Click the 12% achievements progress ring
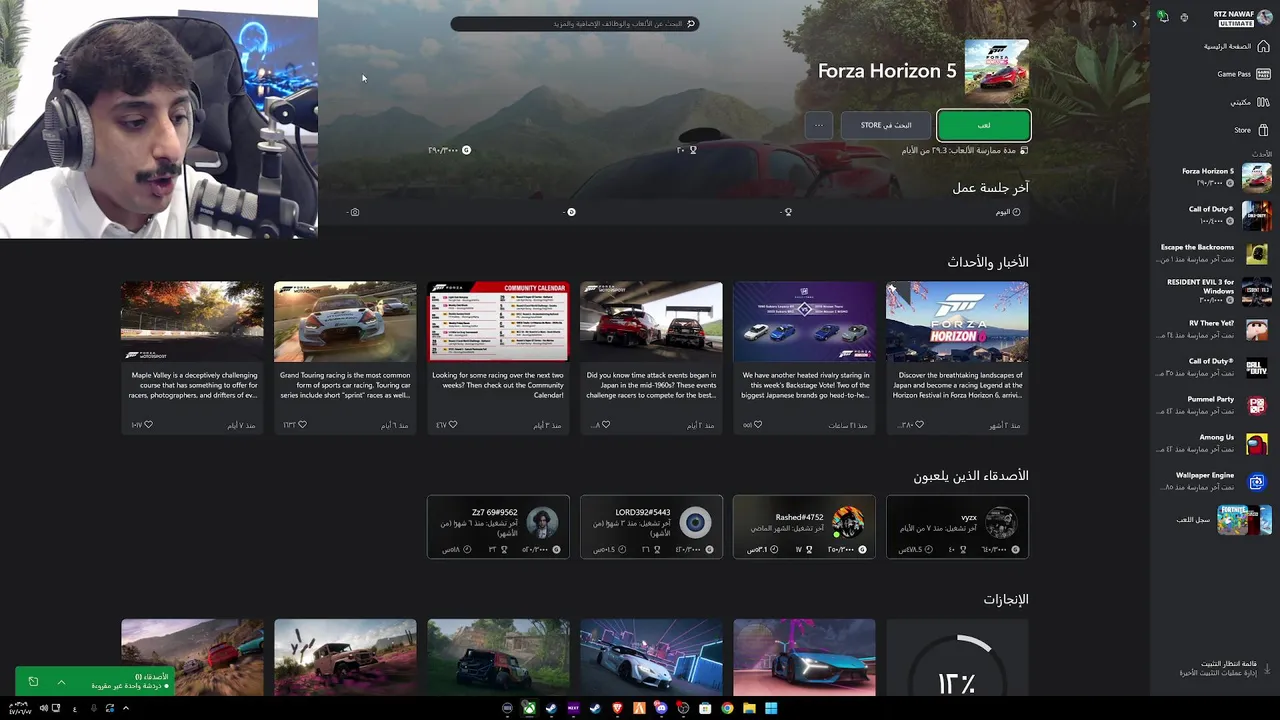Image resolution: width=1280 pixels, height=720 pixels. point(957,665)
